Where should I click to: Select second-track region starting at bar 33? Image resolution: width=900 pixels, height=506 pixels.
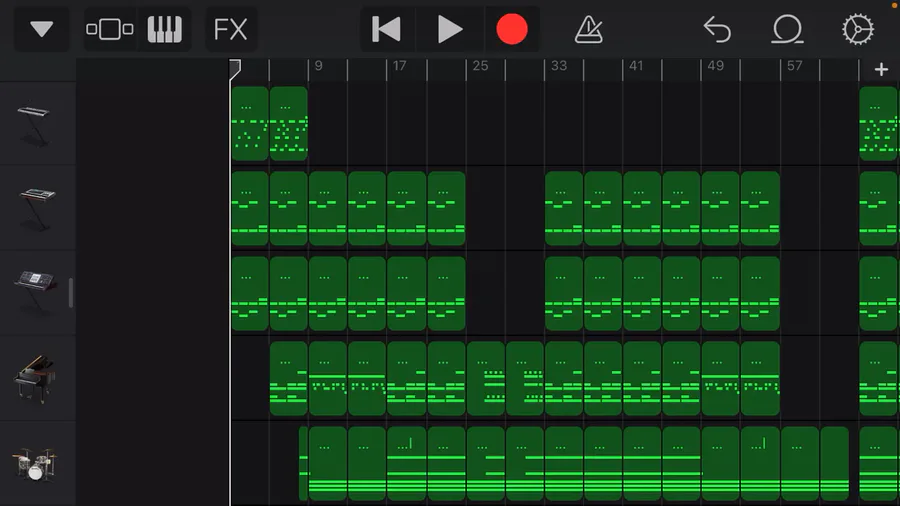pyautogui.click(x=564, y=208)
